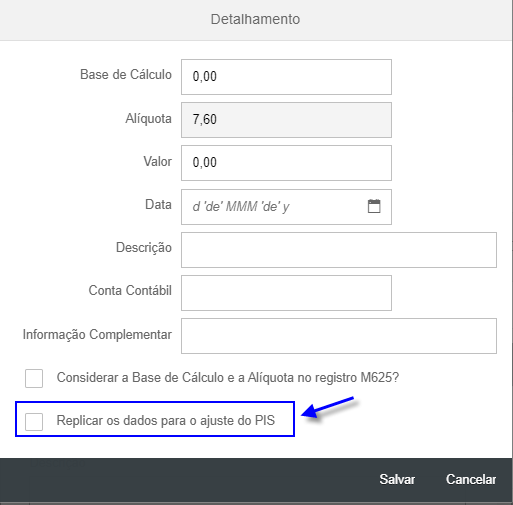This screenshot has width=513, height=505.
Task: Click the Detalhamento dialog title
Action: [x=255, y=19]
